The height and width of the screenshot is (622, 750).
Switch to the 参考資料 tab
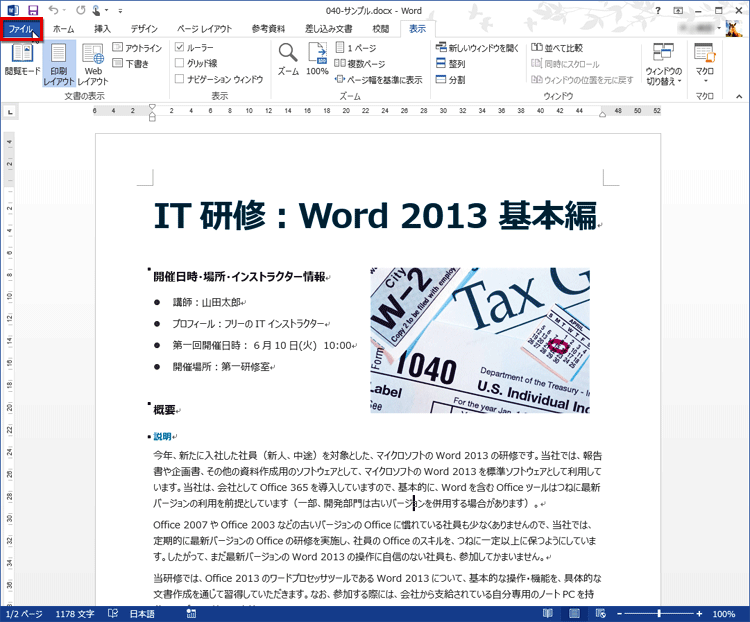click(268, 29)
